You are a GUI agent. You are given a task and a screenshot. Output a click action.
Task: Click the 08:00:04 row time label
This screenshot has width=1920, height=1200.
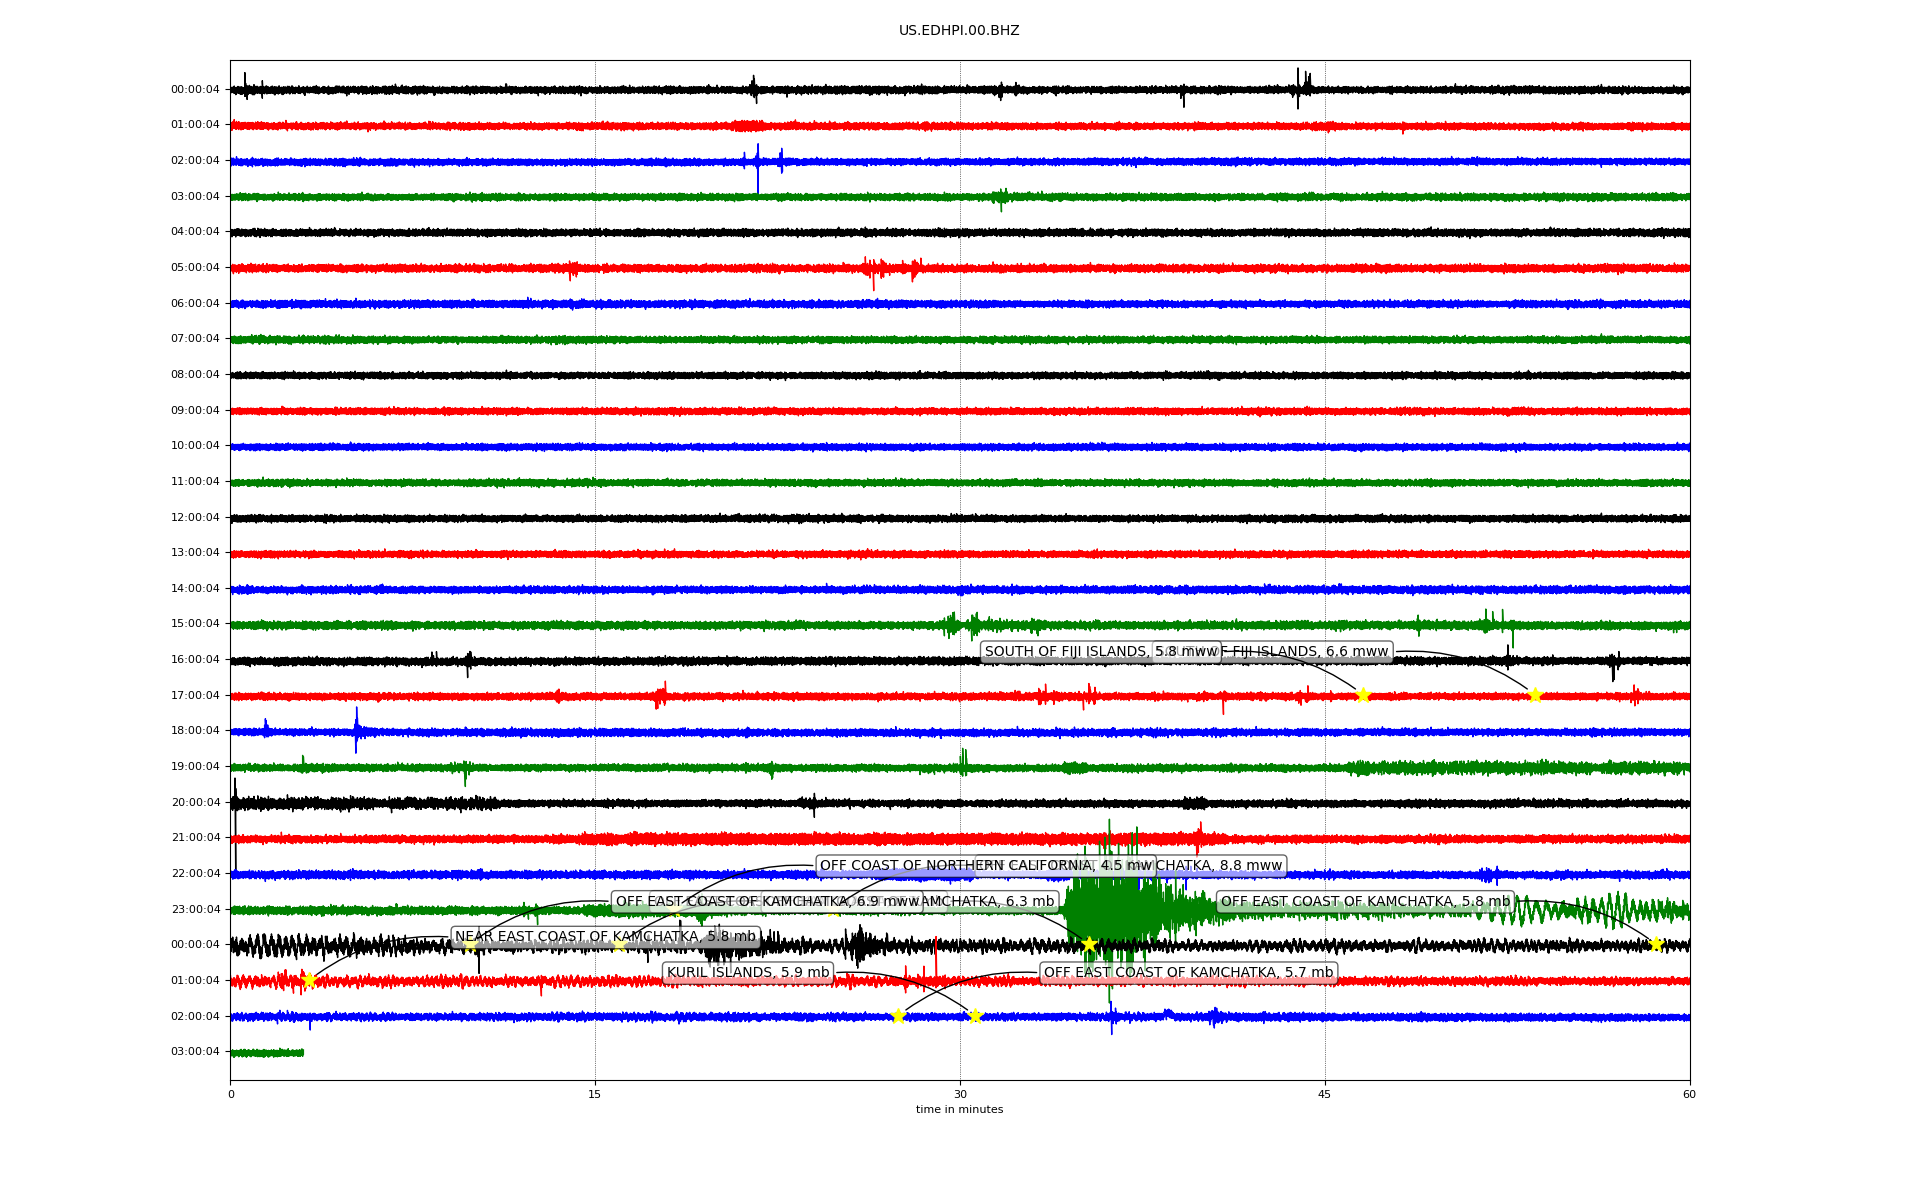click(x=195, y=375)
